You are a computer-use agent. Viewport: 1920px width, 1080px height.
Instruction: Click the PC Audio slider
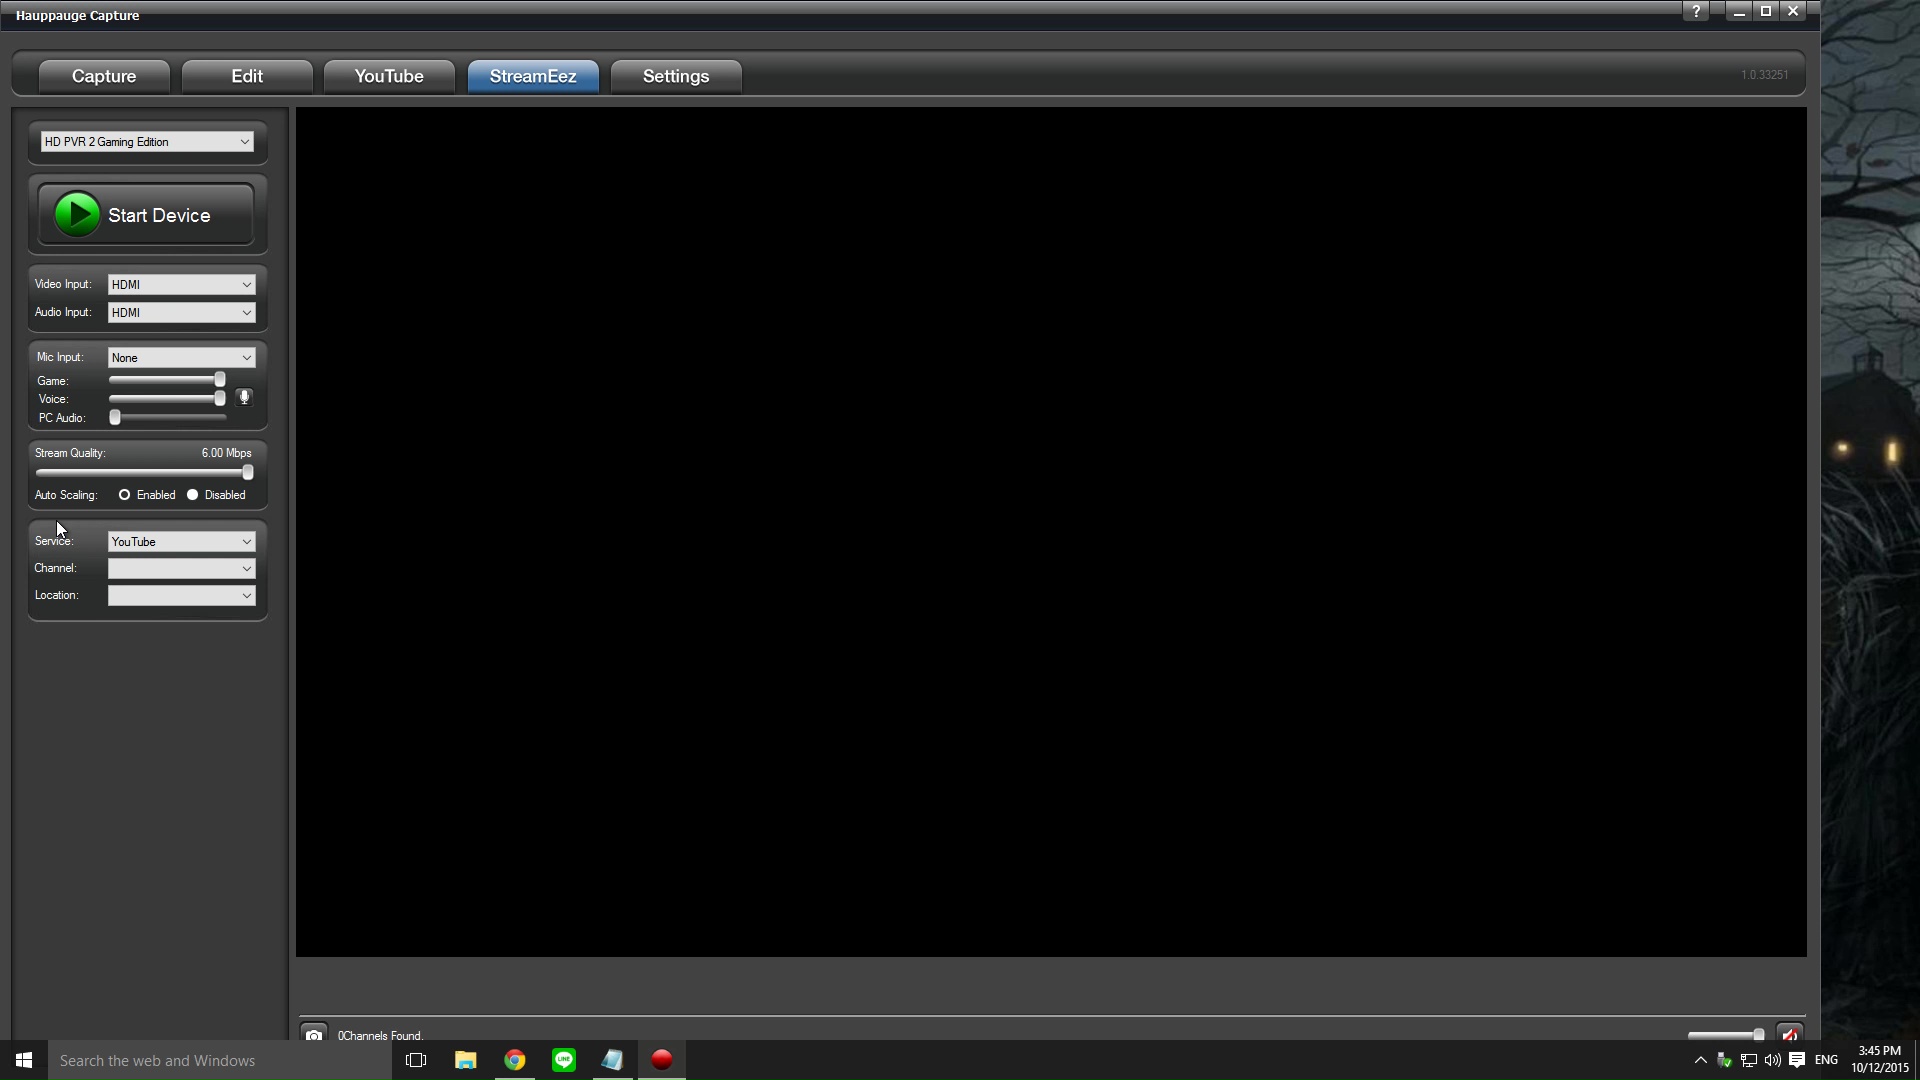[x=167, y=417]
